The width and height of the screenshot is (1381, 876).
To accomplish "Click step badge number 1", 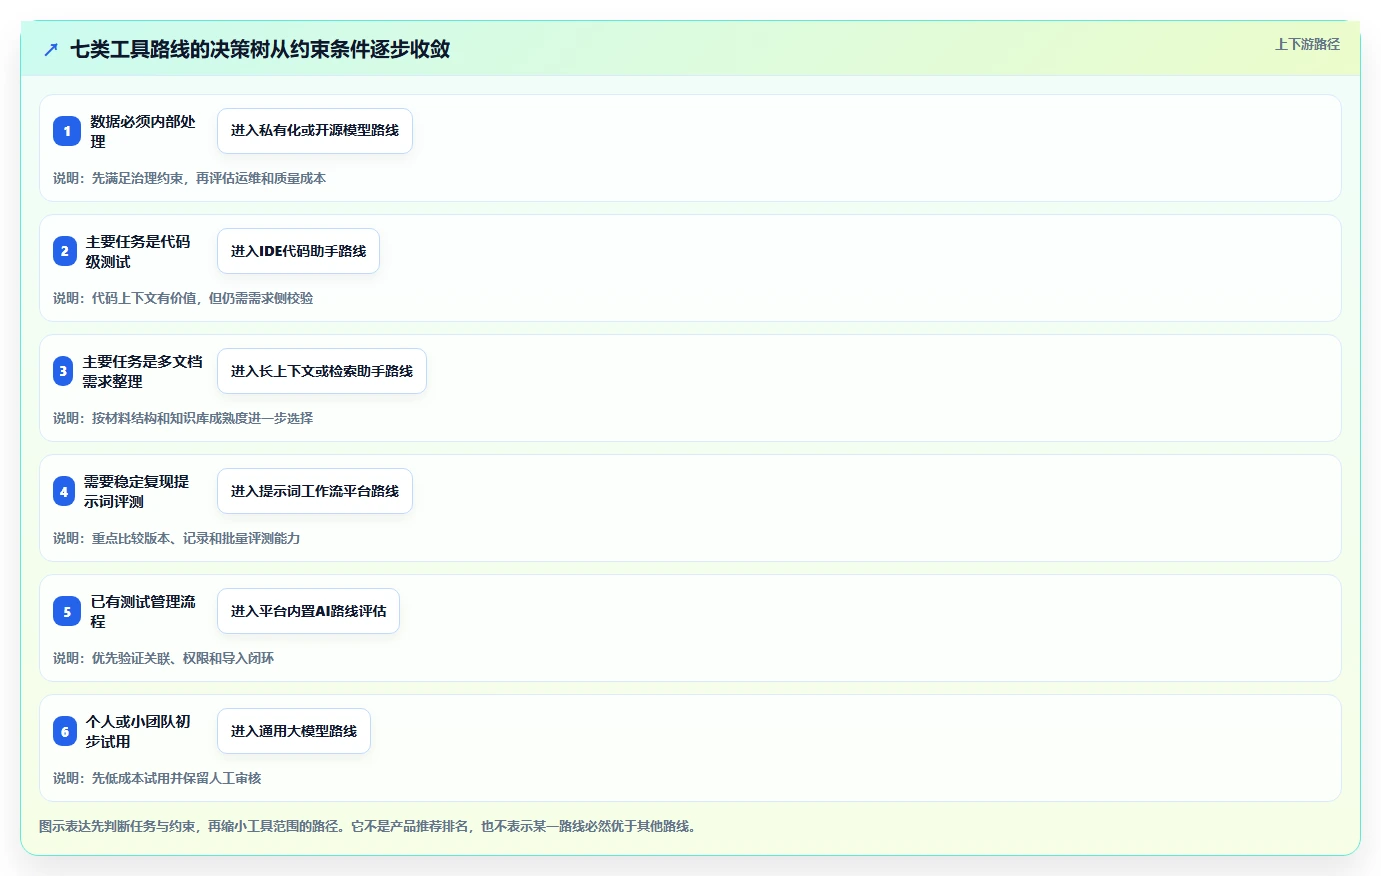I will [x=67, y=131].
